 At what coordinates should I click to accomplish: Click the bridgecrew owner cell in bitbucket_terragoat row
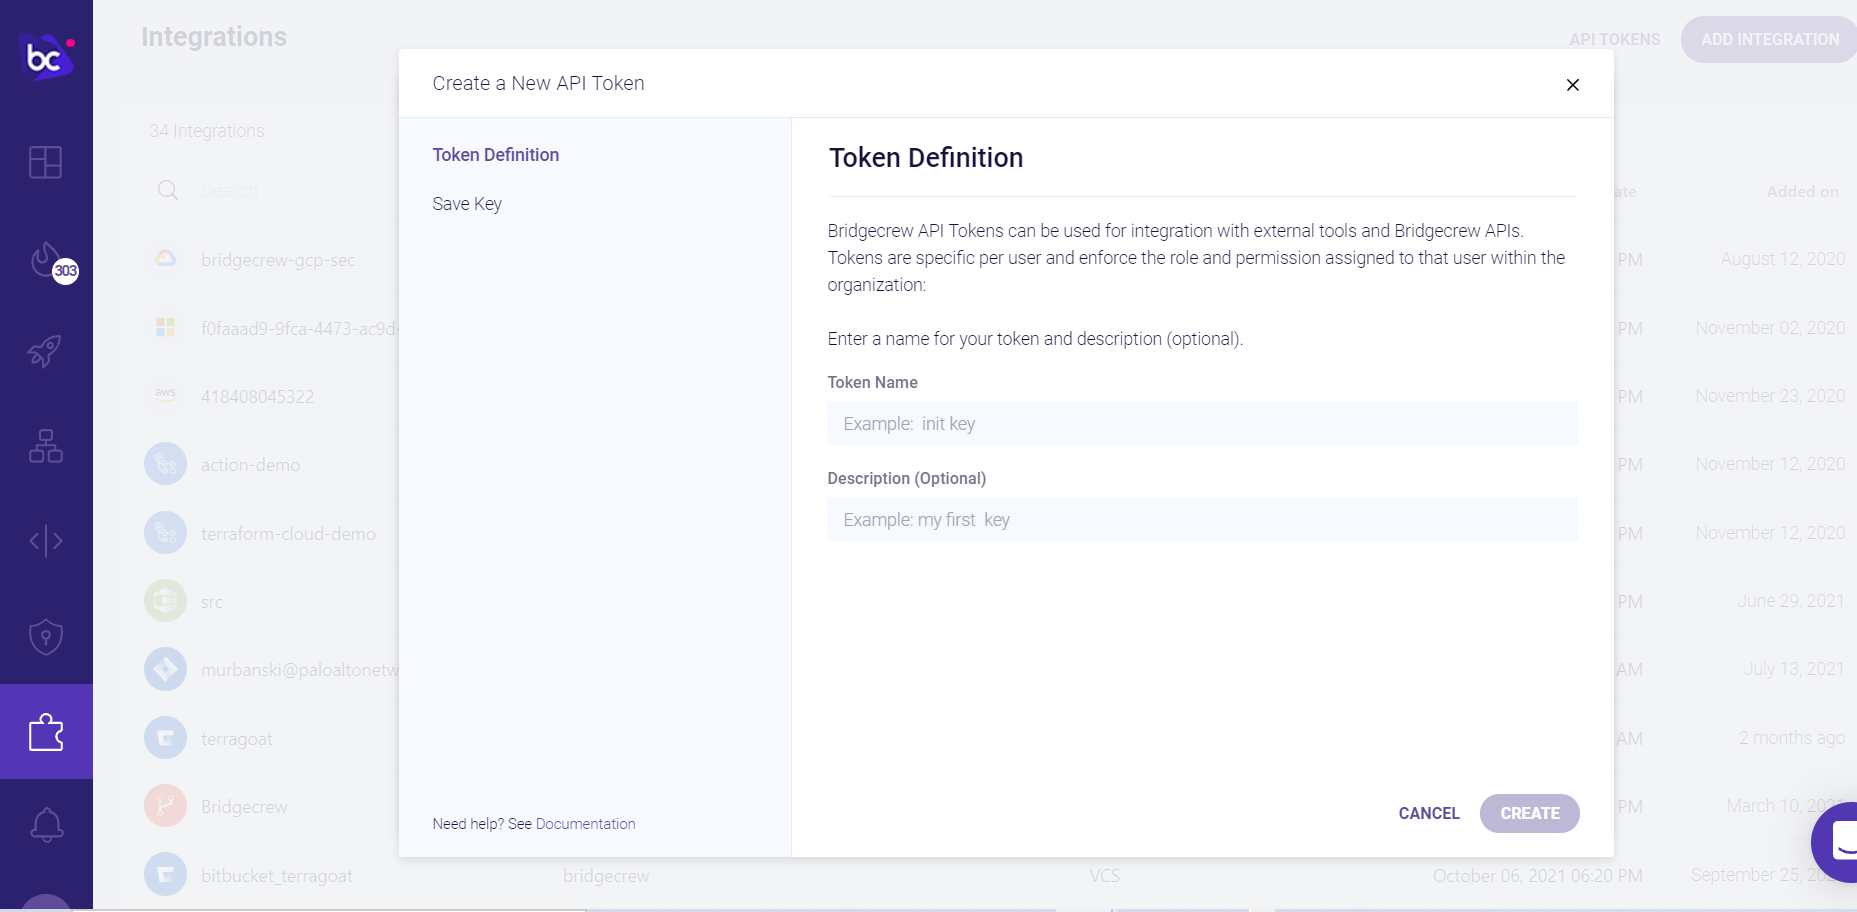pos(606,876)
